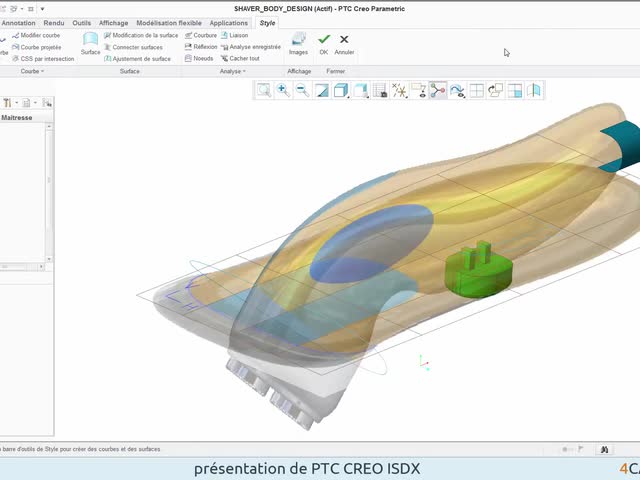Open the Rendu ribbon tab
Screen dimensions: 640x480
click(54, 23)
